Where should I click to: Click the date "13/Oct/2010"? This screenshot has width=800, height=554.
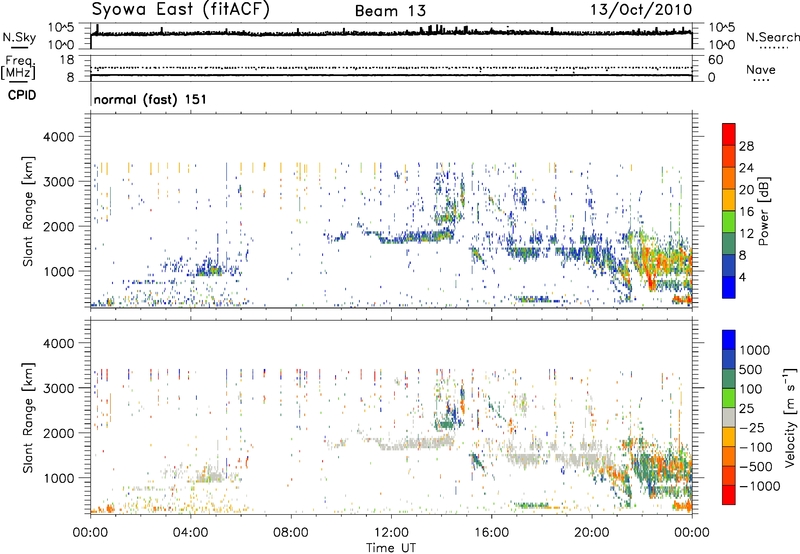(x=641, y=10)
